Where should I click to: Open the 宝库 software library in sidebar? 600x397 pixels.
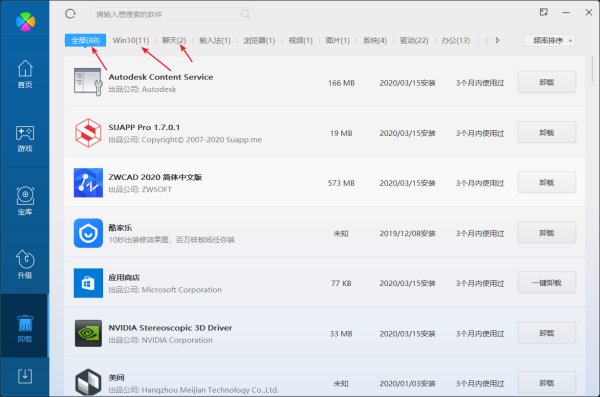tap(25, 201)
